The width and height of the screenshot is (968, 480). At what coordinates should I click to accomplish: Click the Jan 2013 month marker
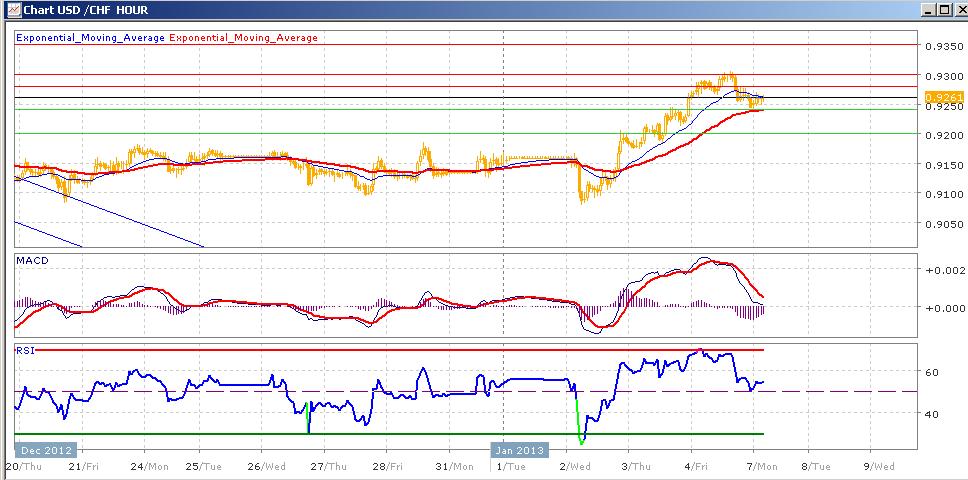(x=520, y=450)
